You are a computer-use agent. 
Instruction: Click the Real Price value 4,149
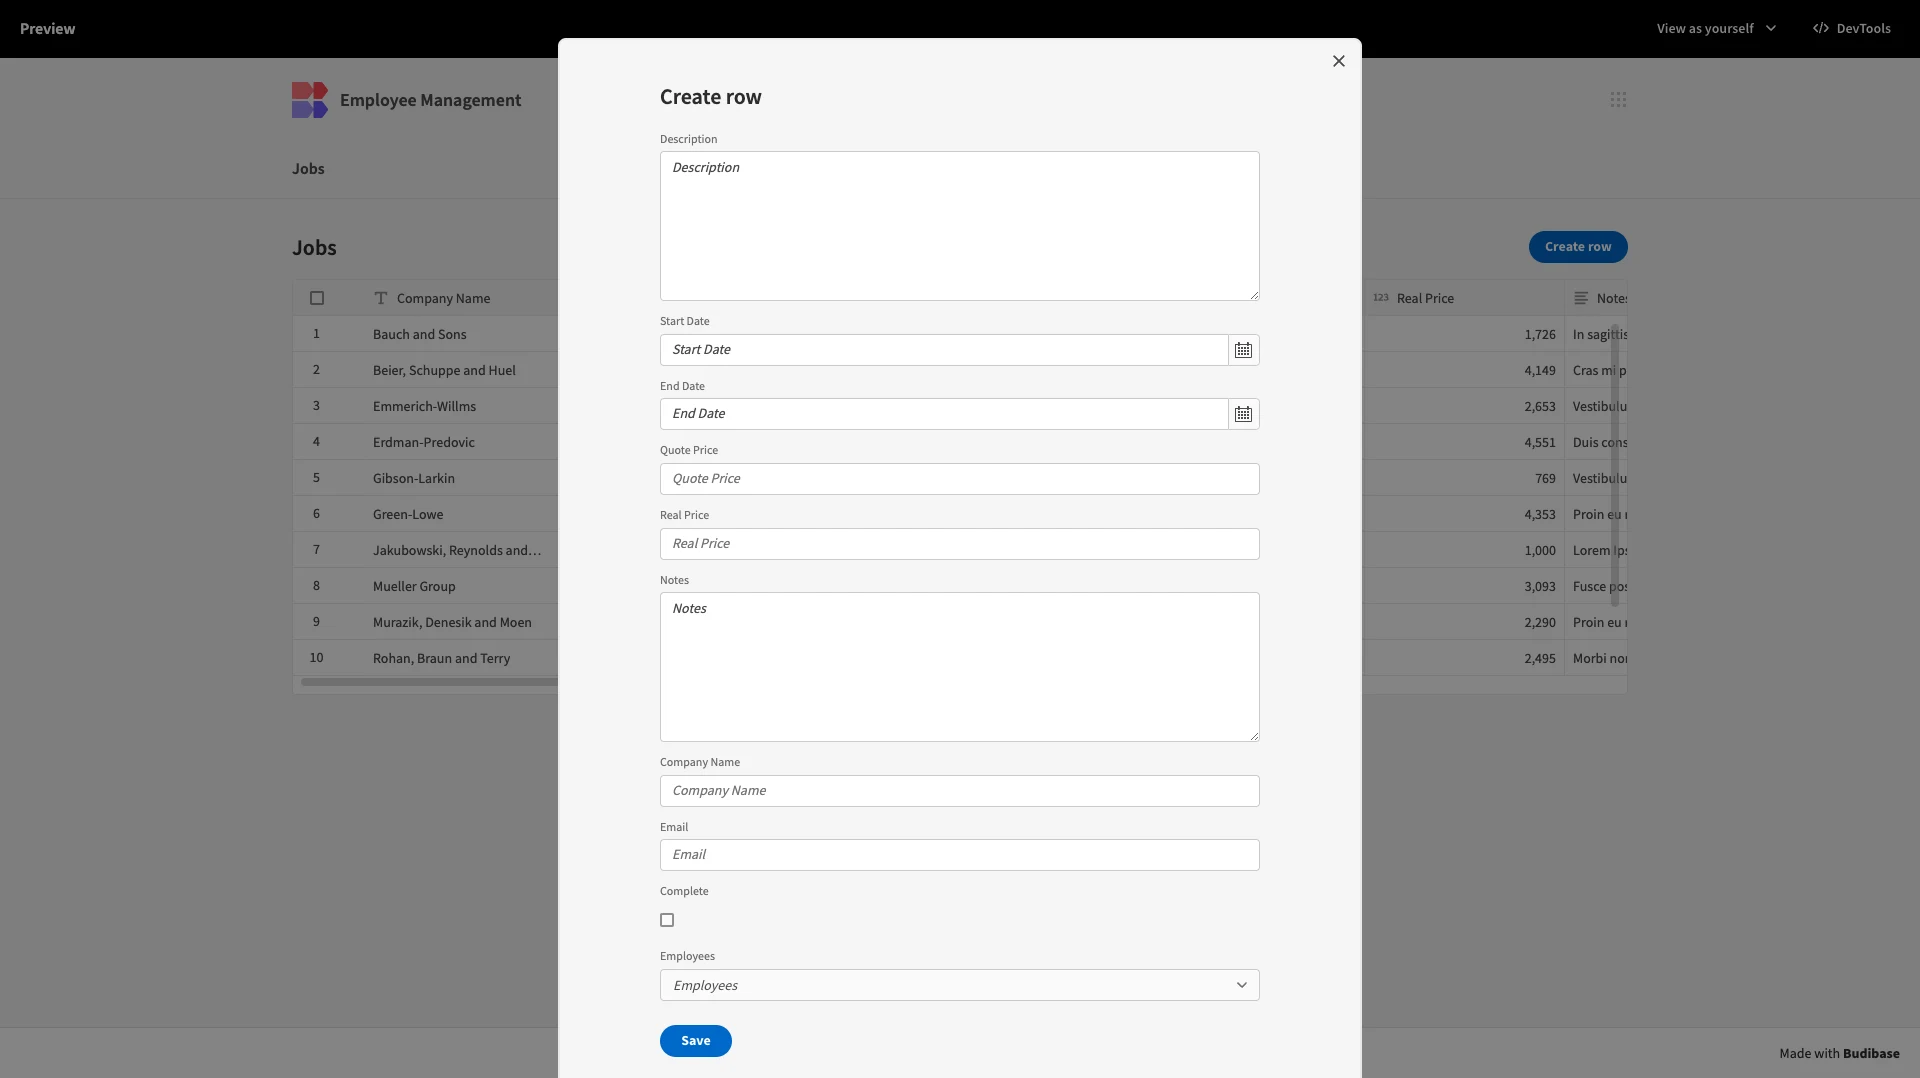tap(1540, 371)
